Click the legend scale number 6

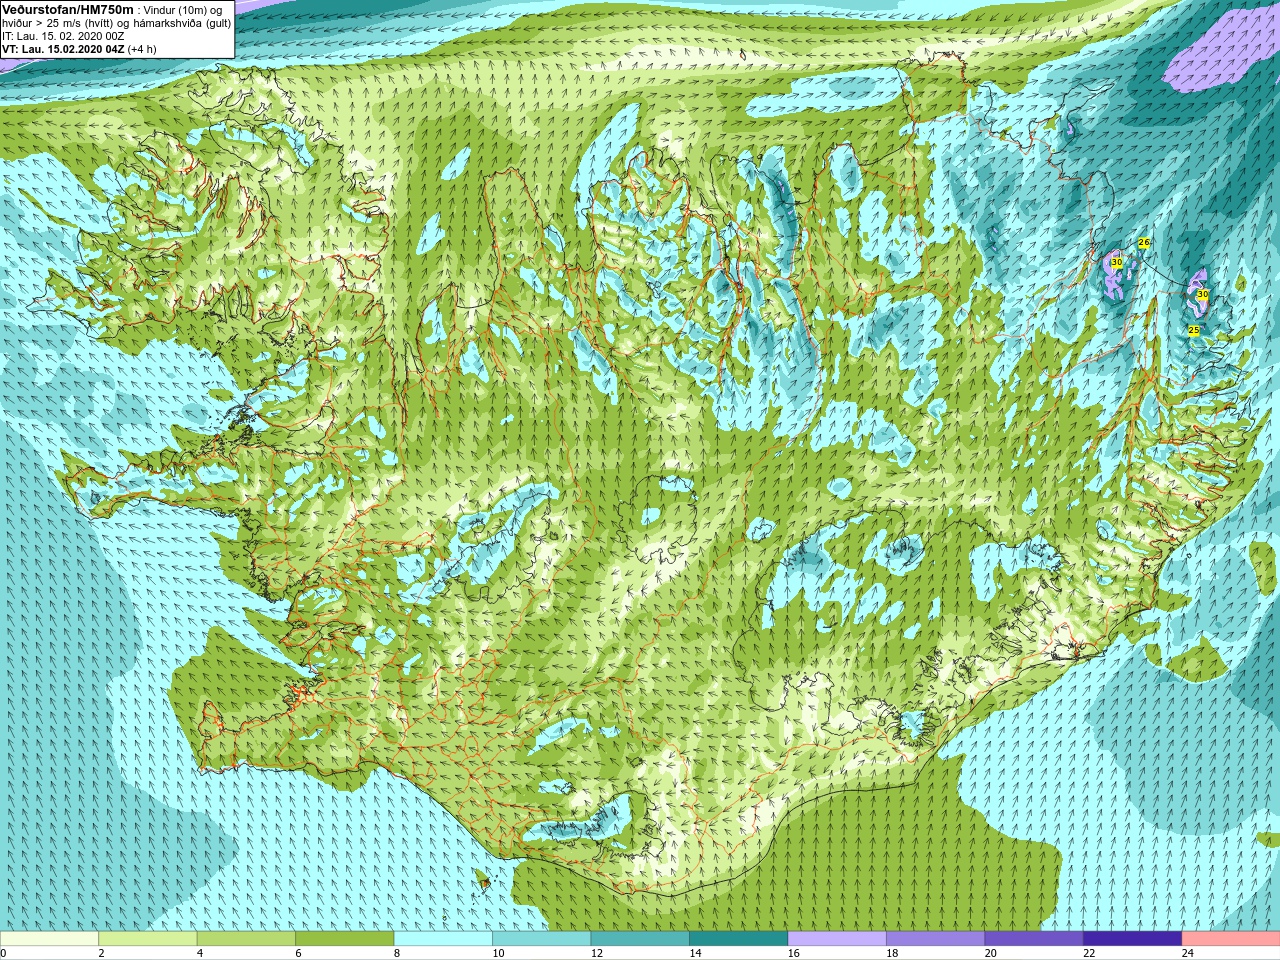[298, 953]
